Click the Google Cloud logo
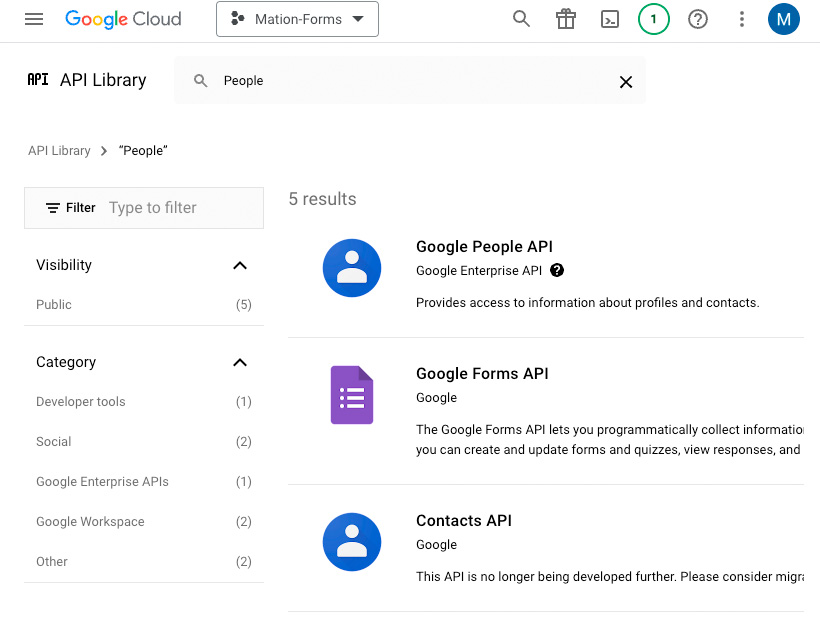 [123, 19]
